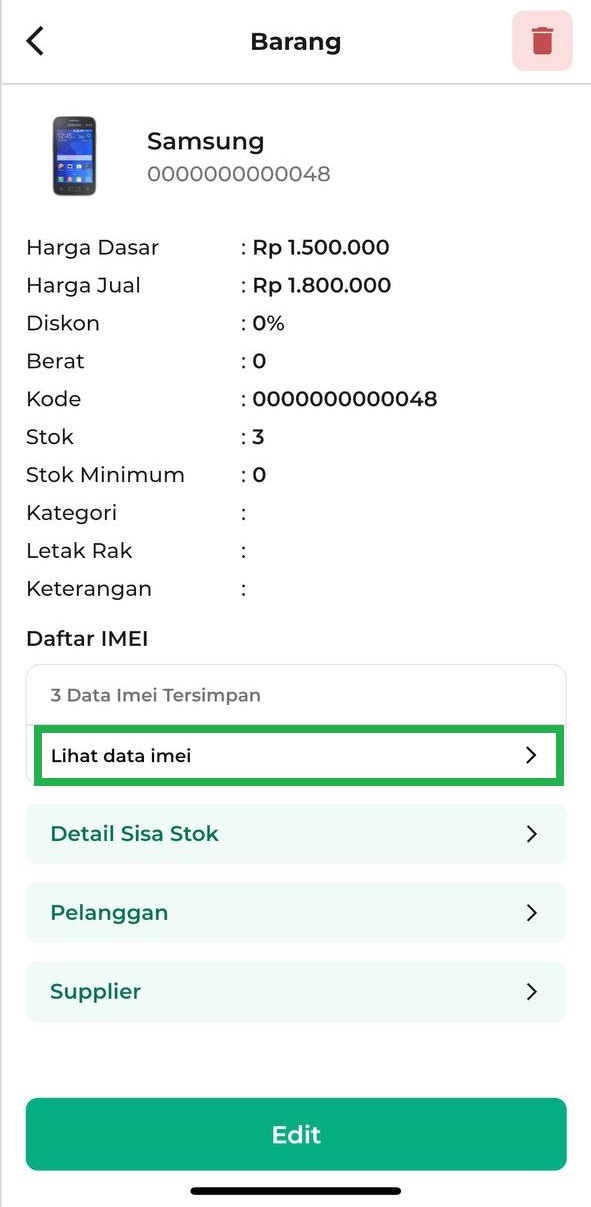The width and height of the screenshot is (591, 1207).
Task: Go back using the top-left arrow
Action: click(x=35, y=41)
